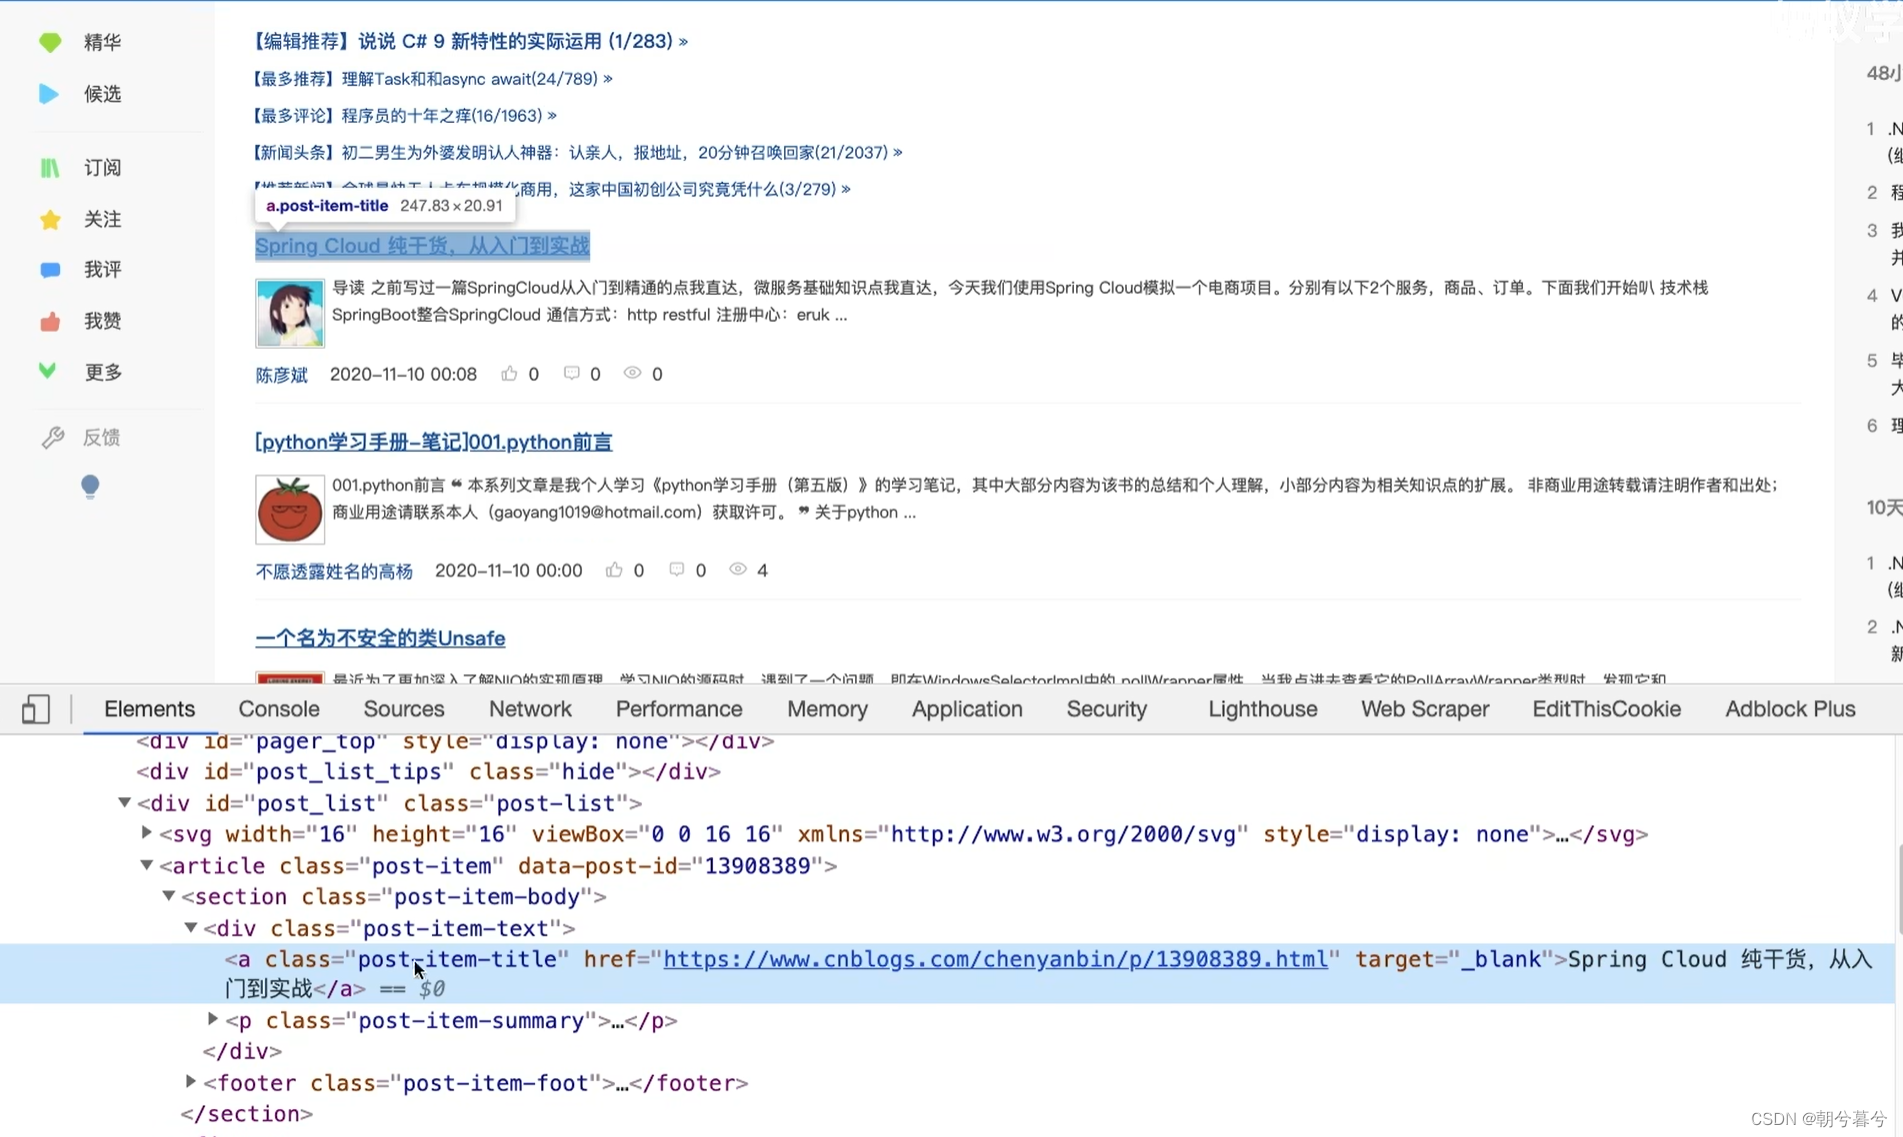Open the python学习手册-笔记 post title link
Image resolution: width=1903 pixels, height=1137 pixels.
click(433, 441)
